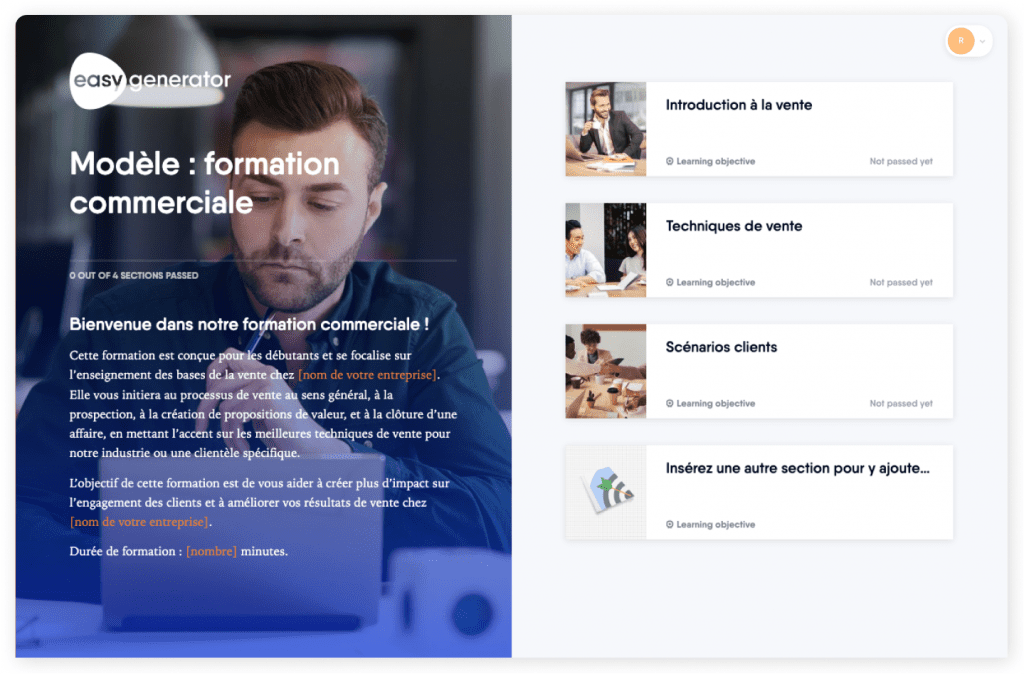Viewport: 1024px width, 674px height.
Task: Click Learning objective icon under Techniques de vente
Action: click(669, 282)
